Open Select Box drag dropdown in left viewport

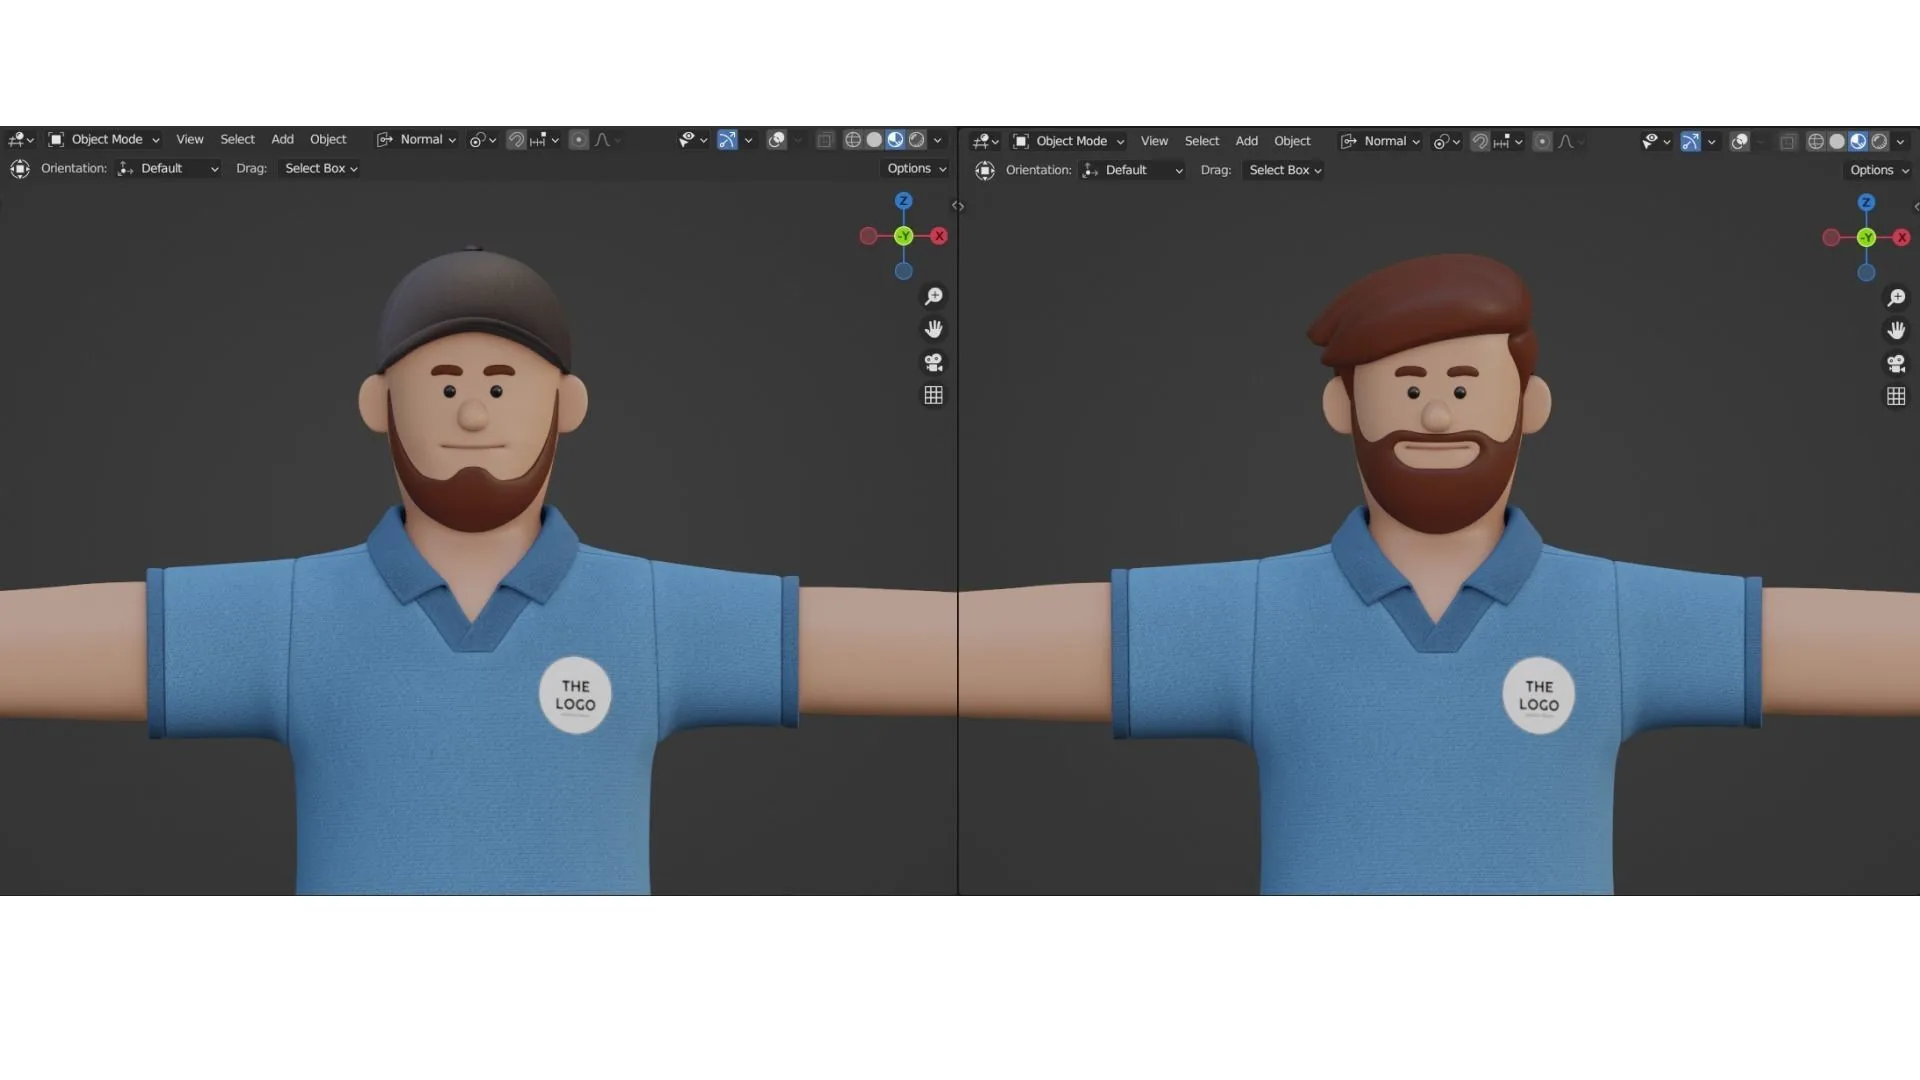click(321, 168)
